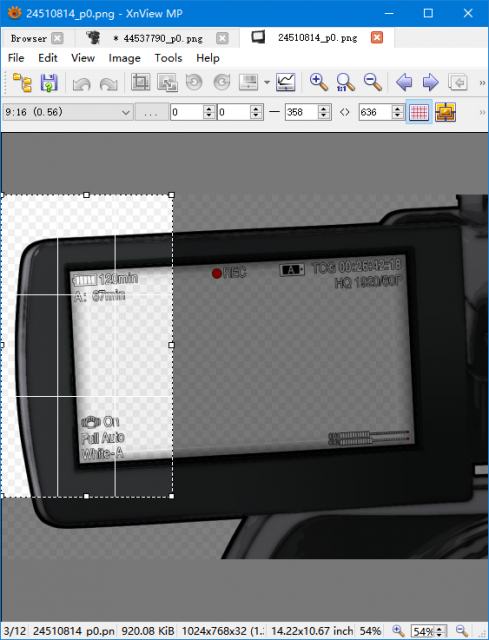
Task: Click the selection Y position field
Action: (x=234, y=112)
